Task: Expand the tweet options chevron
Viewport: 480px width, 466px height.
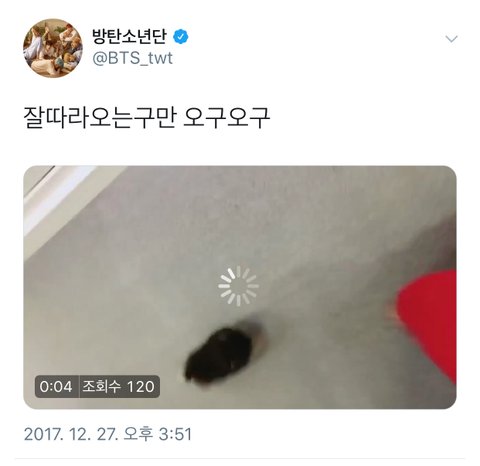Action: point(451,39)
